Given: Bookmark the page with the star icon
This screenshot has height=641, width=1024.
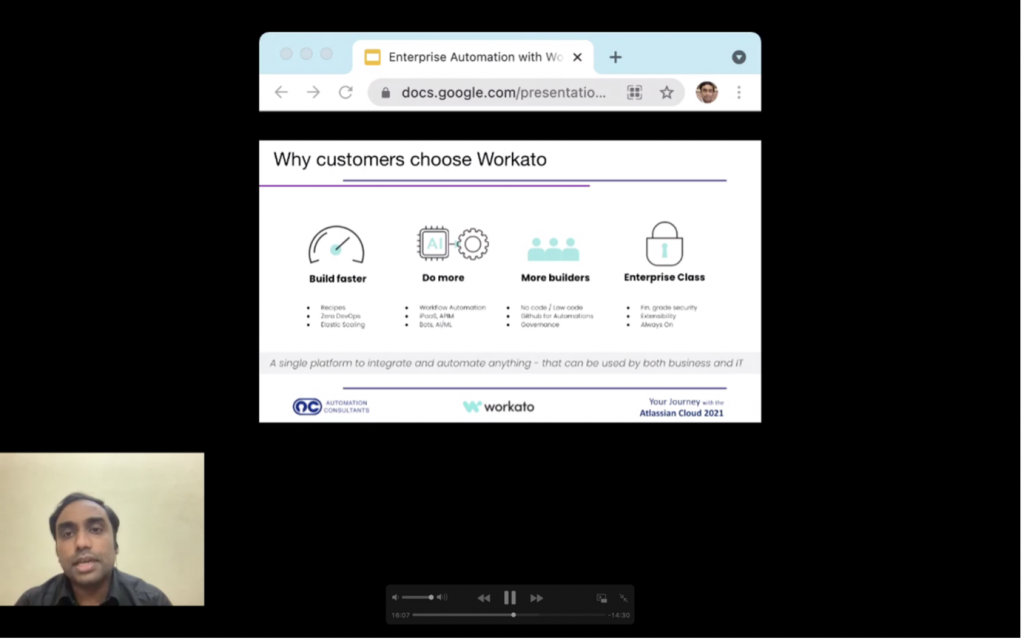Looking at the screenshot, I should click(666, 93).
